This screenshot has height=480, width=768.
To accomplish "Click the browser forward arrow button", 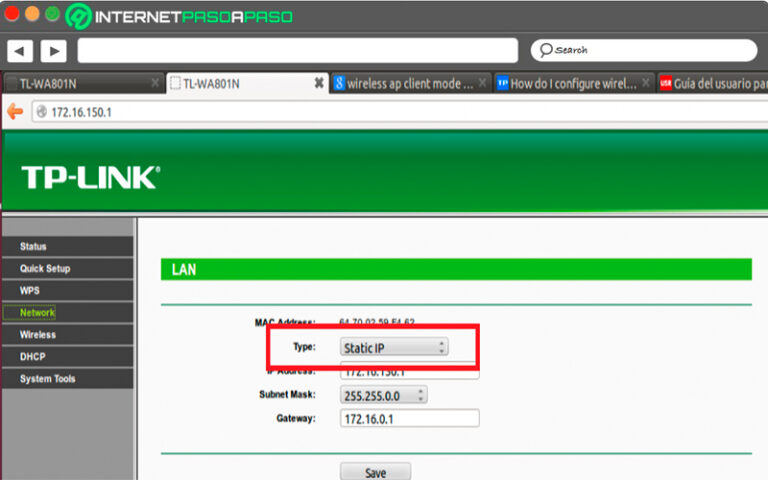I will tap(53, 51).
